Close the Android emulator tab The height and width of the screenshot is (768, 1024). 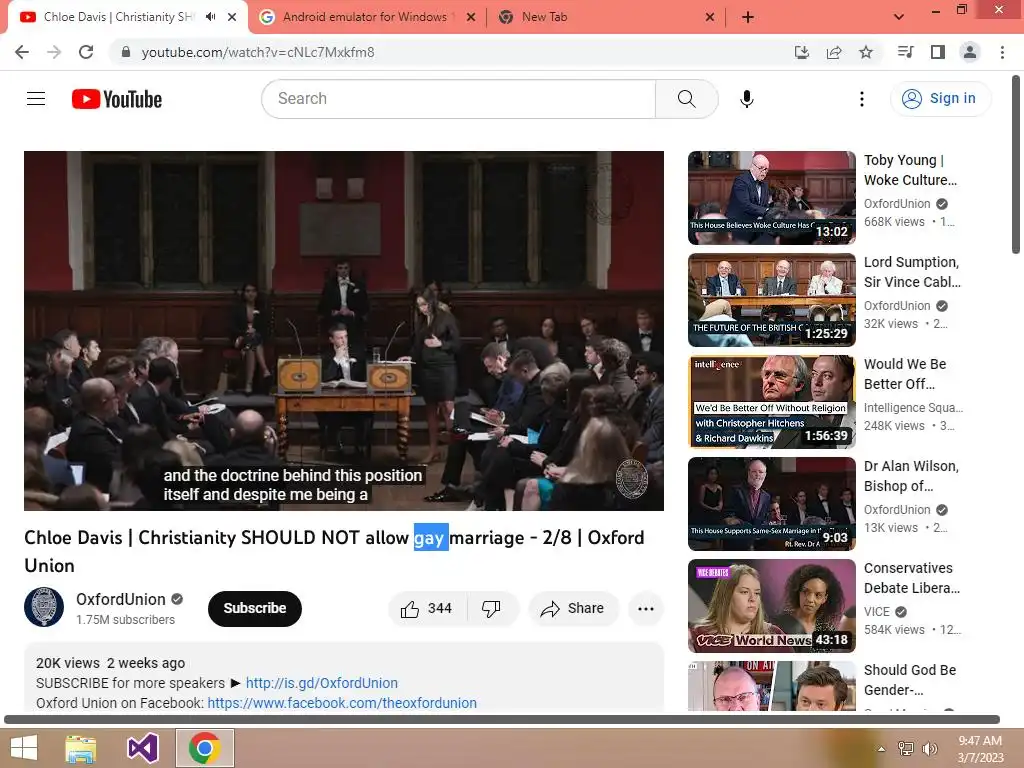click(471, 17)
